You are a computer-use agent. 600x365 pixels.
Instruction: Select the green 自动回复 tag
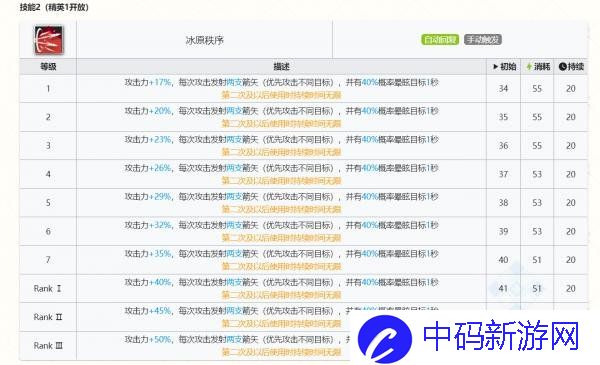(x=440, y=39)
